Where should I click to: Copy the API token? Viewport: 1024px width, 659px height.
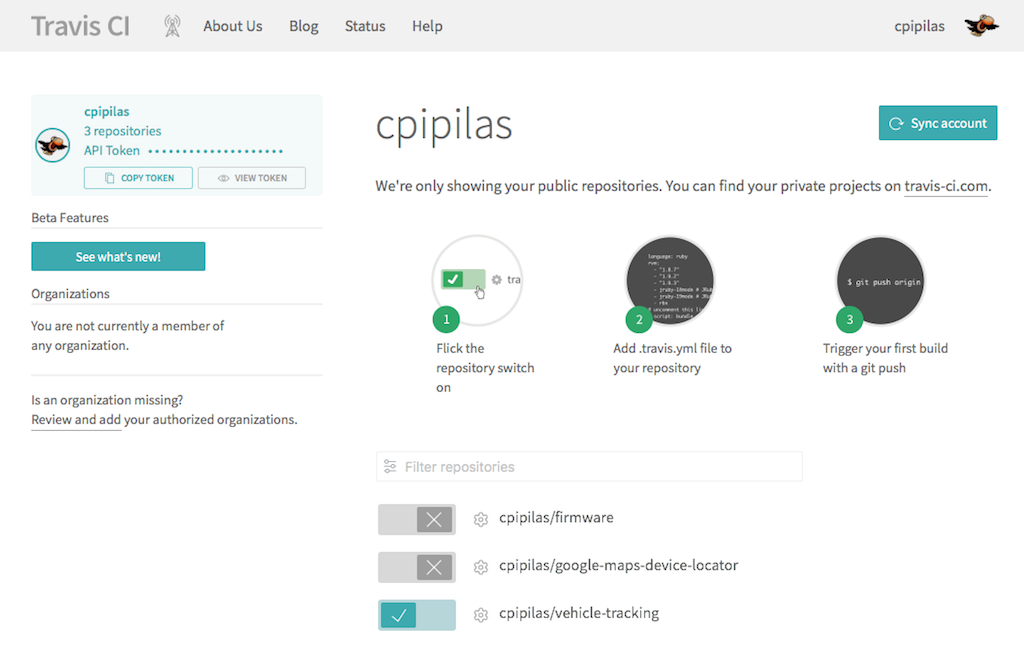point(138,178)
